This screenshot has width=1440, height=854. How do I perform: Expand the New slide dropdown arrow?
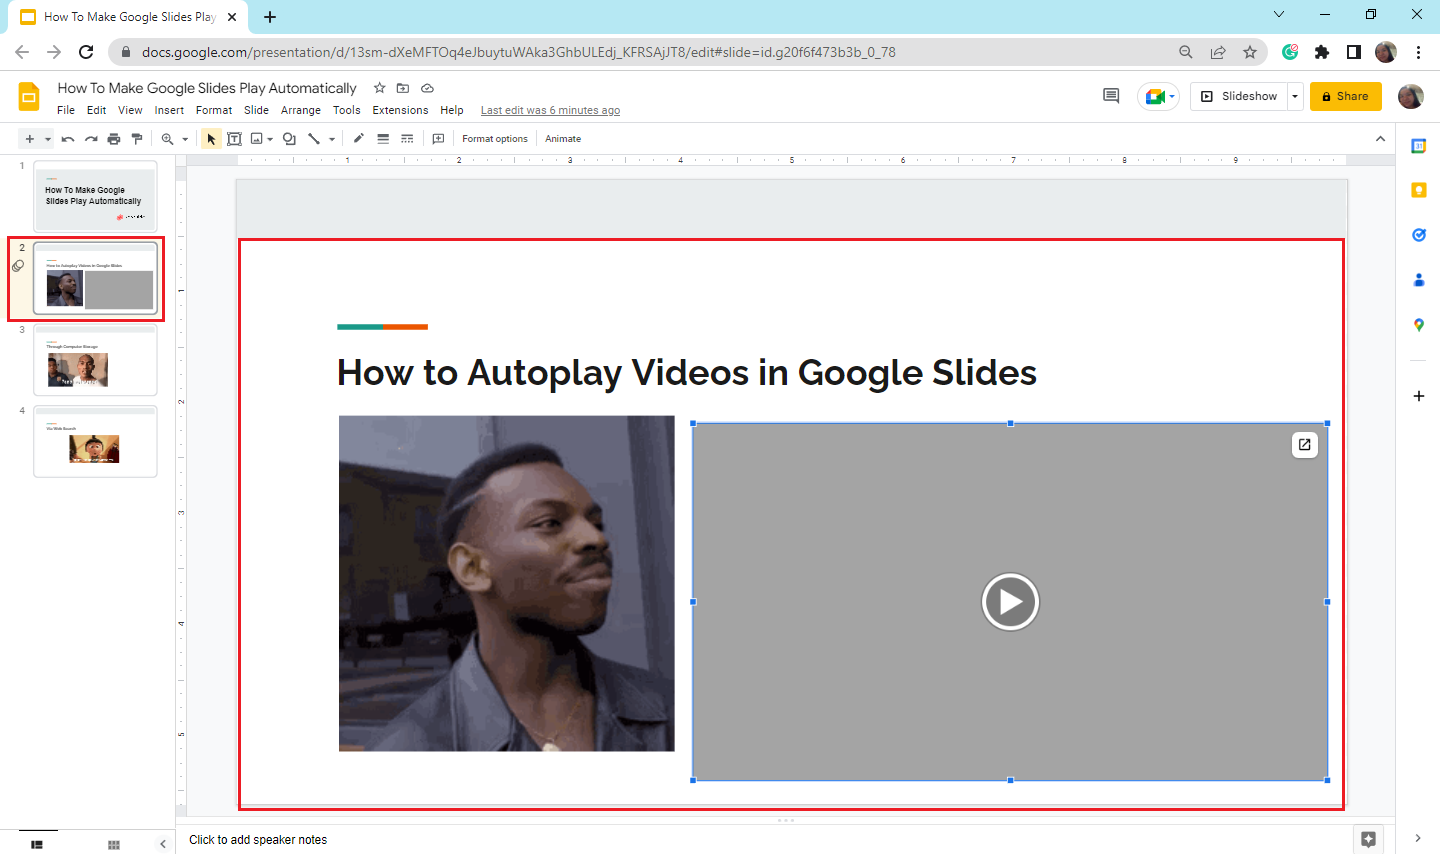pos(46,138)
